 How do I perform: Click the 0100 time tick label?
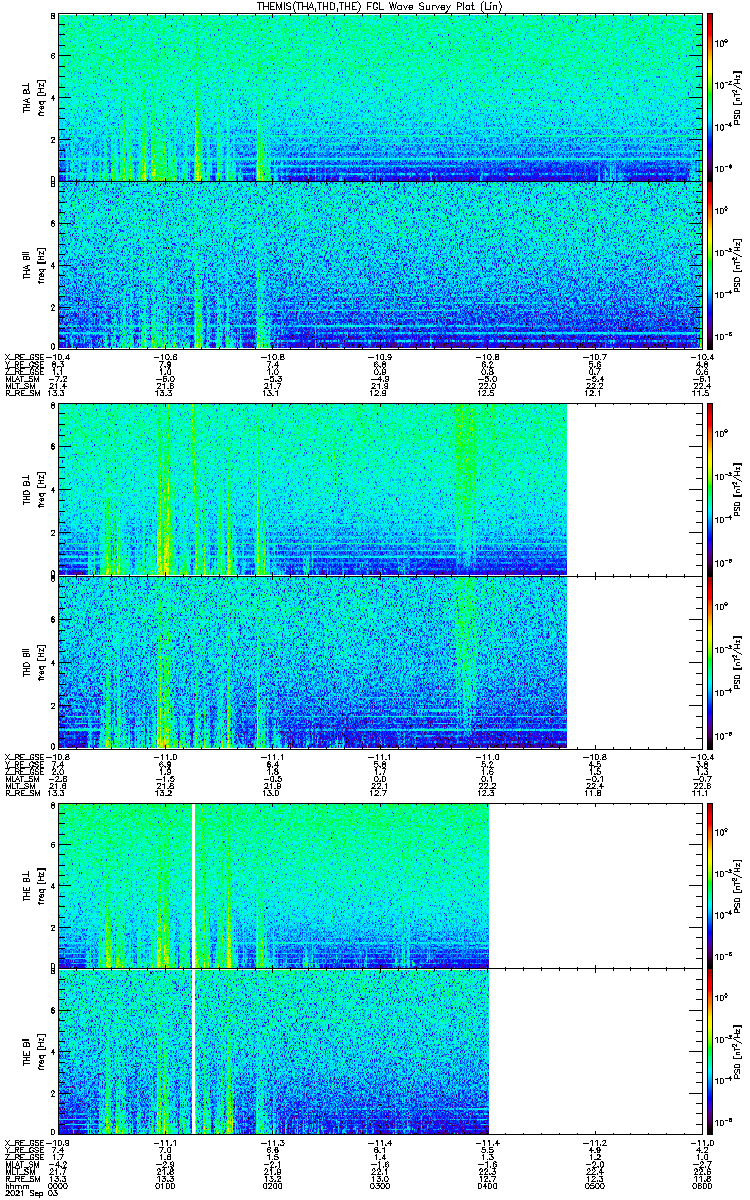point(165,1185)
